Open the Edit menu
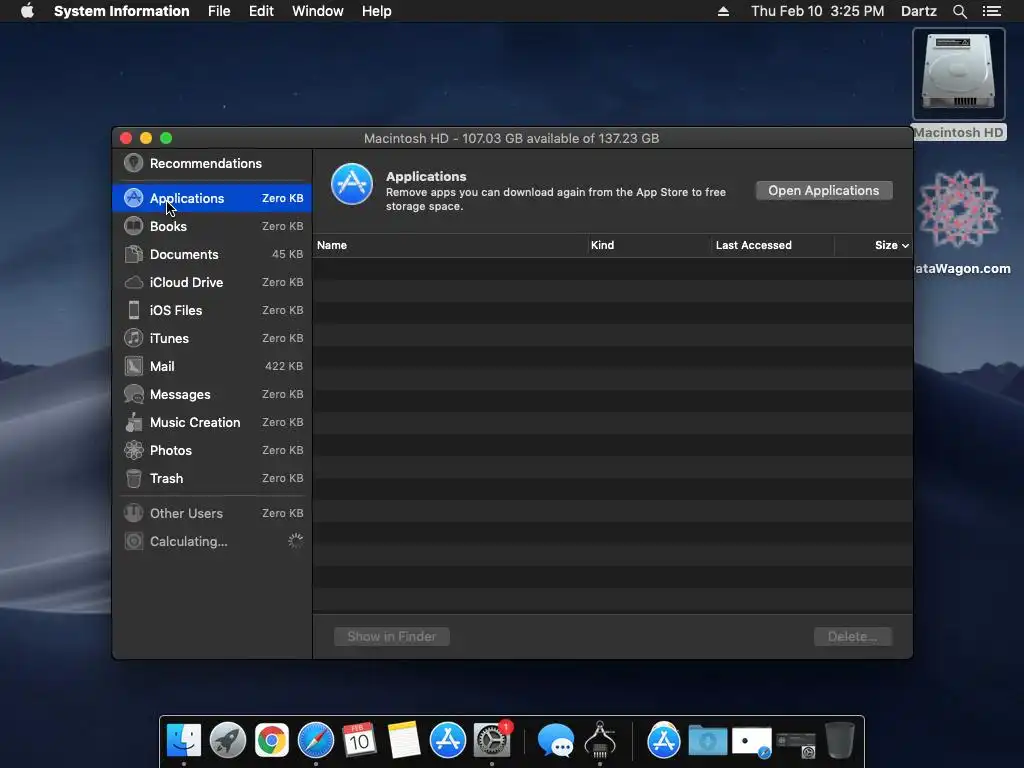The width and height of the screenshot is (1024, 768). 261,11
